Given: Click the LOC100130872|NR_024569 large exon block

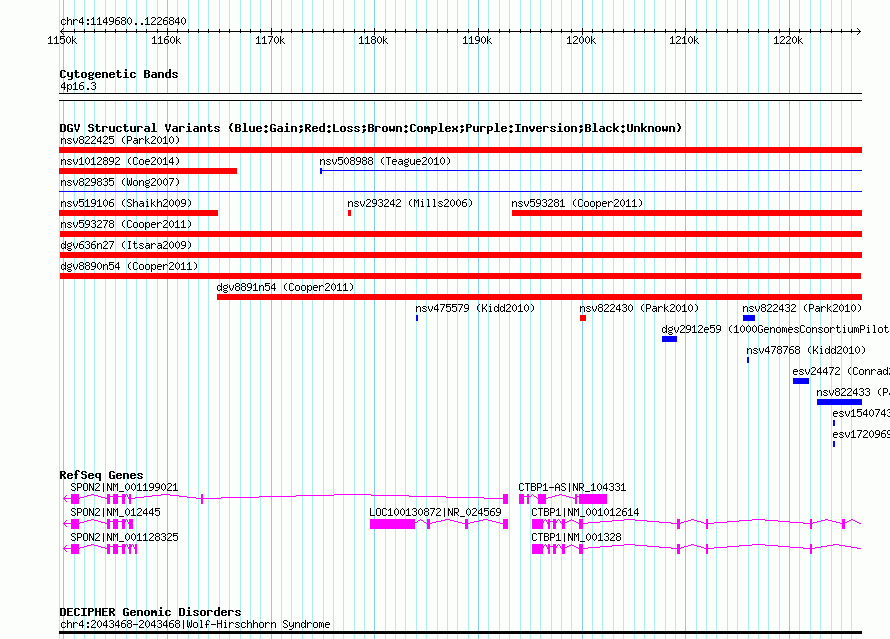Looking at the screenshot, I should click(x=392, y=524).
